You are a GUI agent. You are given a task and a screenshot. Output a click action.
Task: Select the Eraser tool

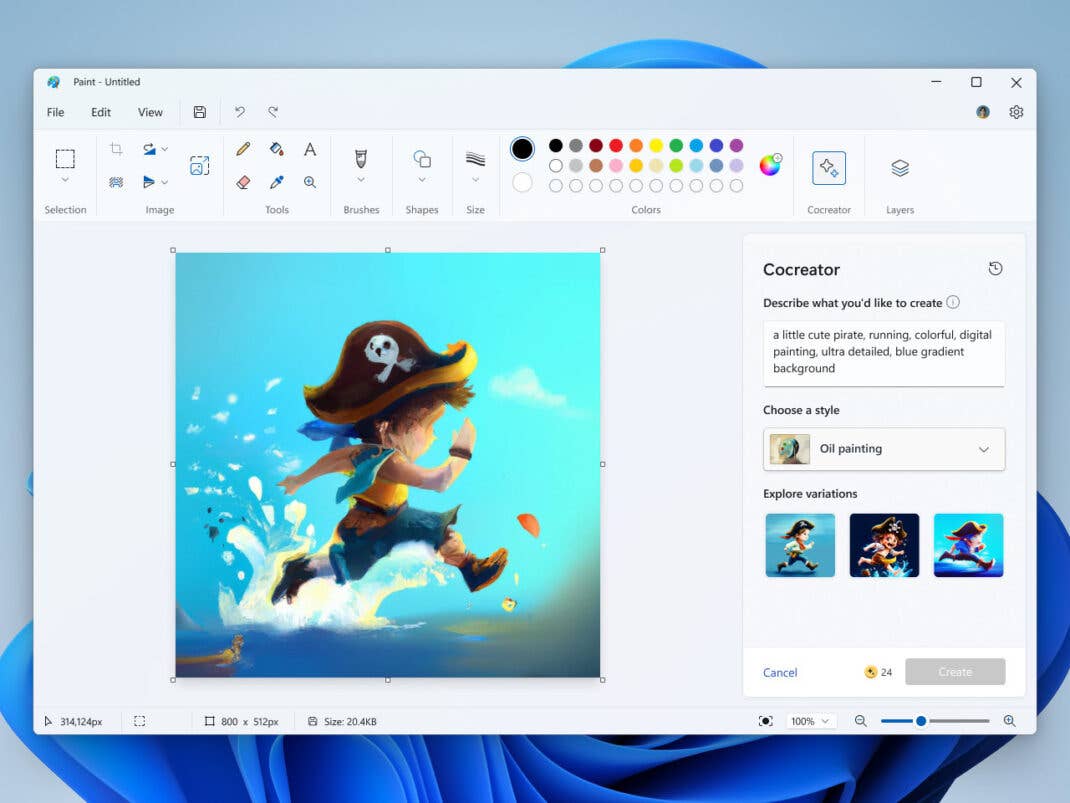[241, 181]
